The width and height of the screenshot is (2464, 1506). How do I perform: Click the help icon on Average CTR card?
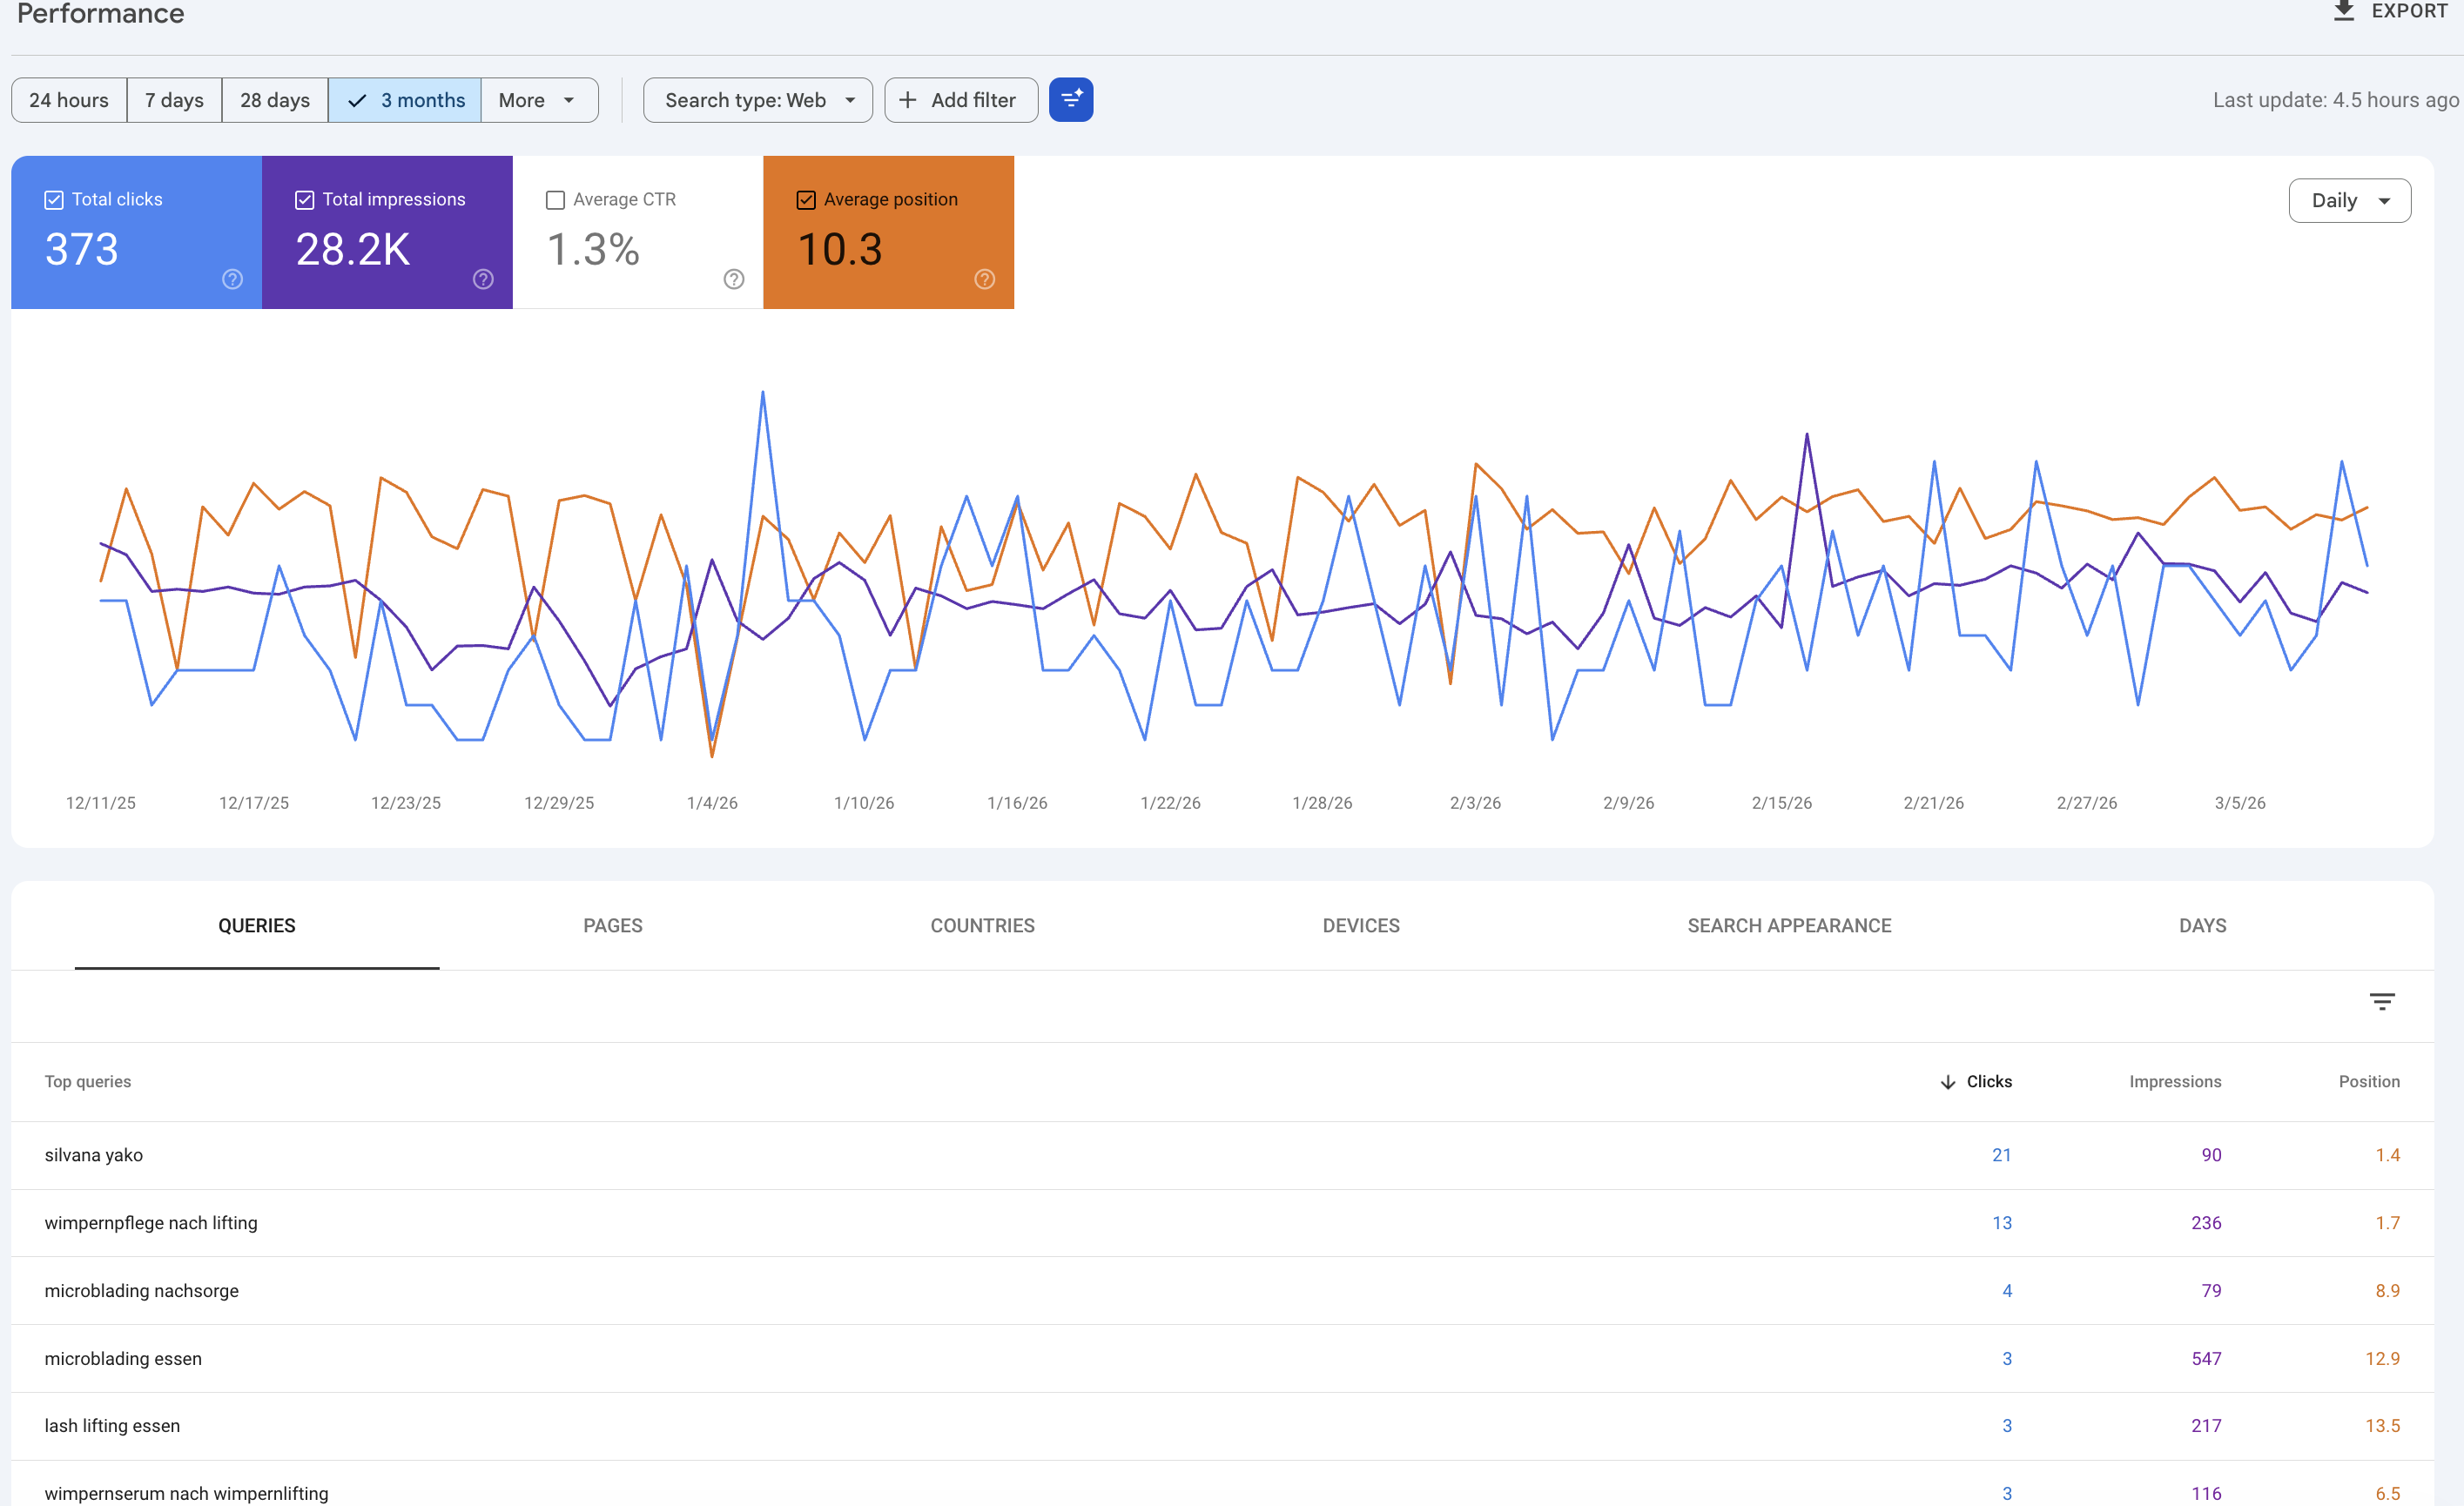[734, 280]
